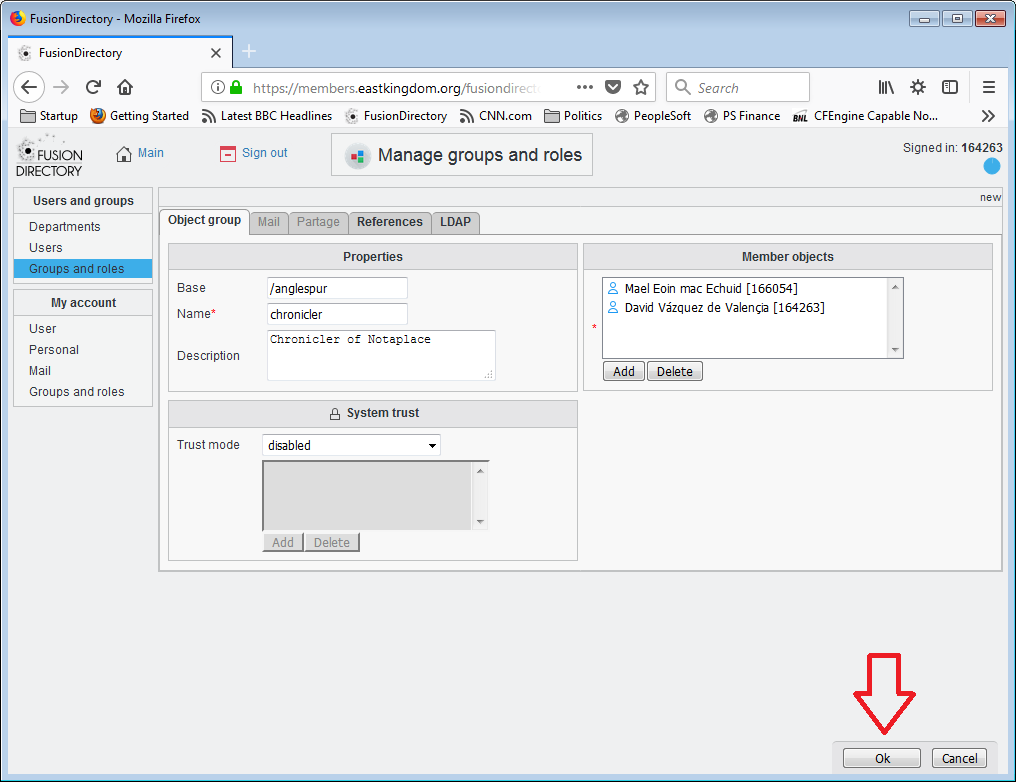Open Personal under My account
This screenshot has width=1016, height=782.
click(x=54, y=350)
